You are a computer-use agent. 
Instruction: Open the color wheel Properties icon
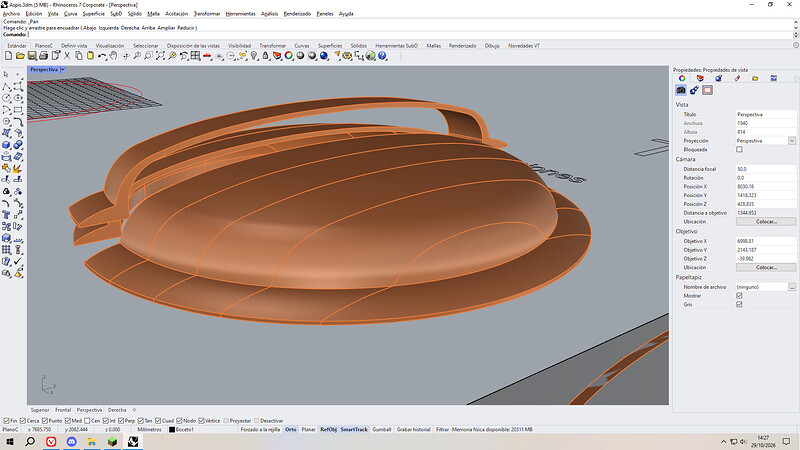click(x=289, y=56)
